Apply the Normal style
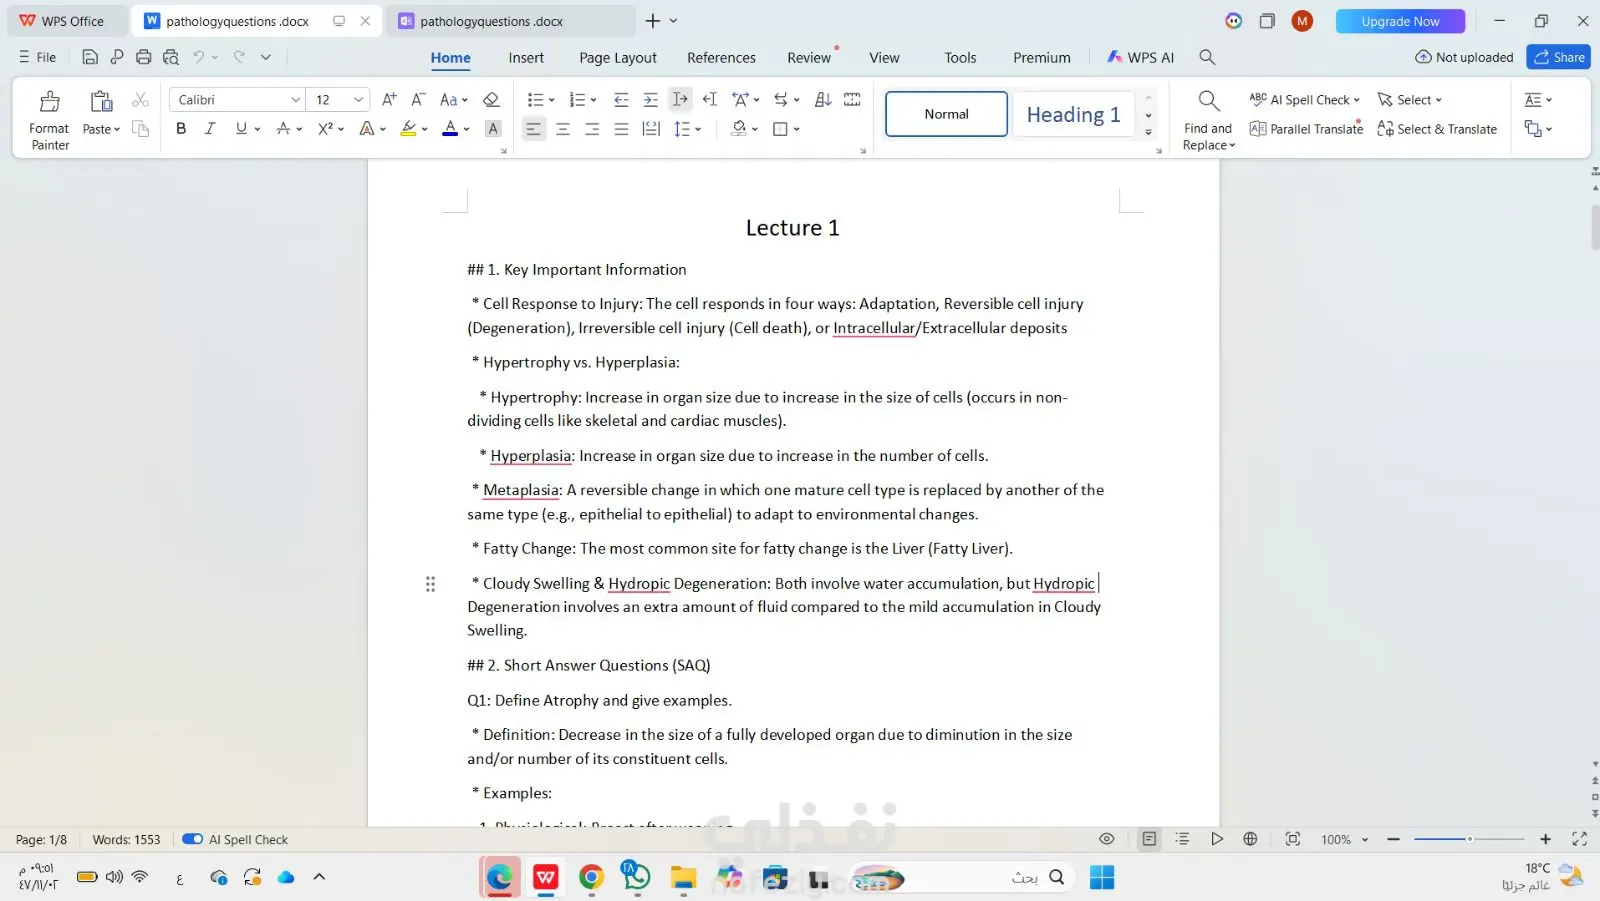This screenshot has width=1600, height=901. [x=946, y=114]
